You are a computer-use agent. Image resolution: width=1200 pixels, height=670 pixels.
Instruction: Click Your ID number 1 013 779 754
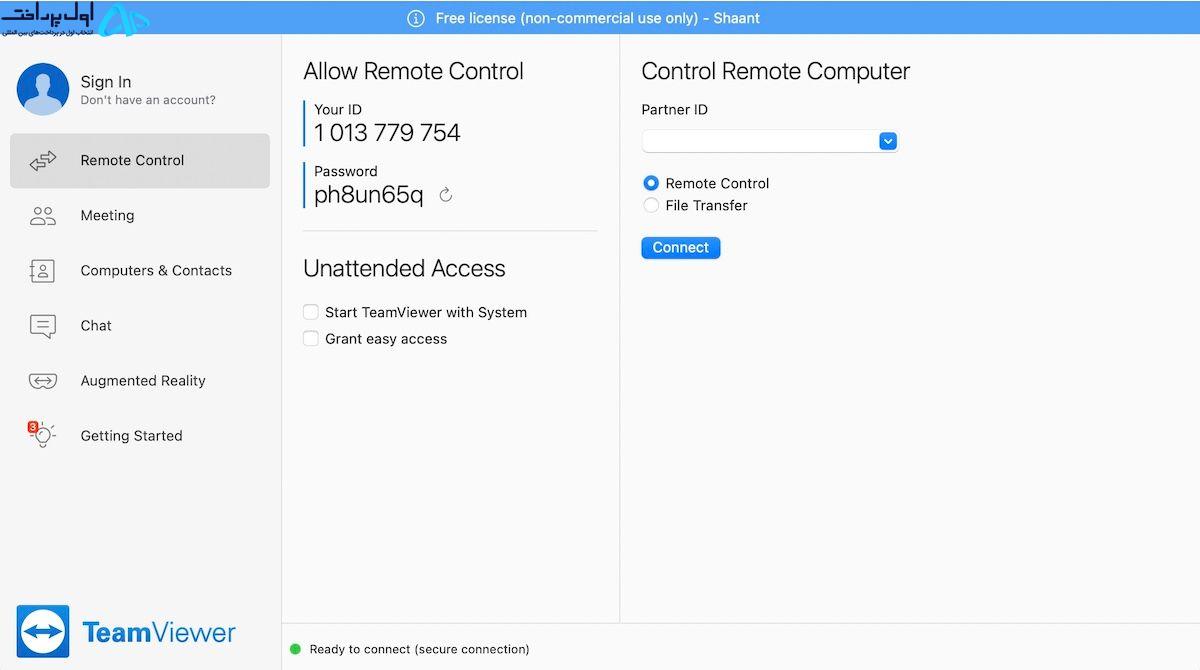point(387,133)
